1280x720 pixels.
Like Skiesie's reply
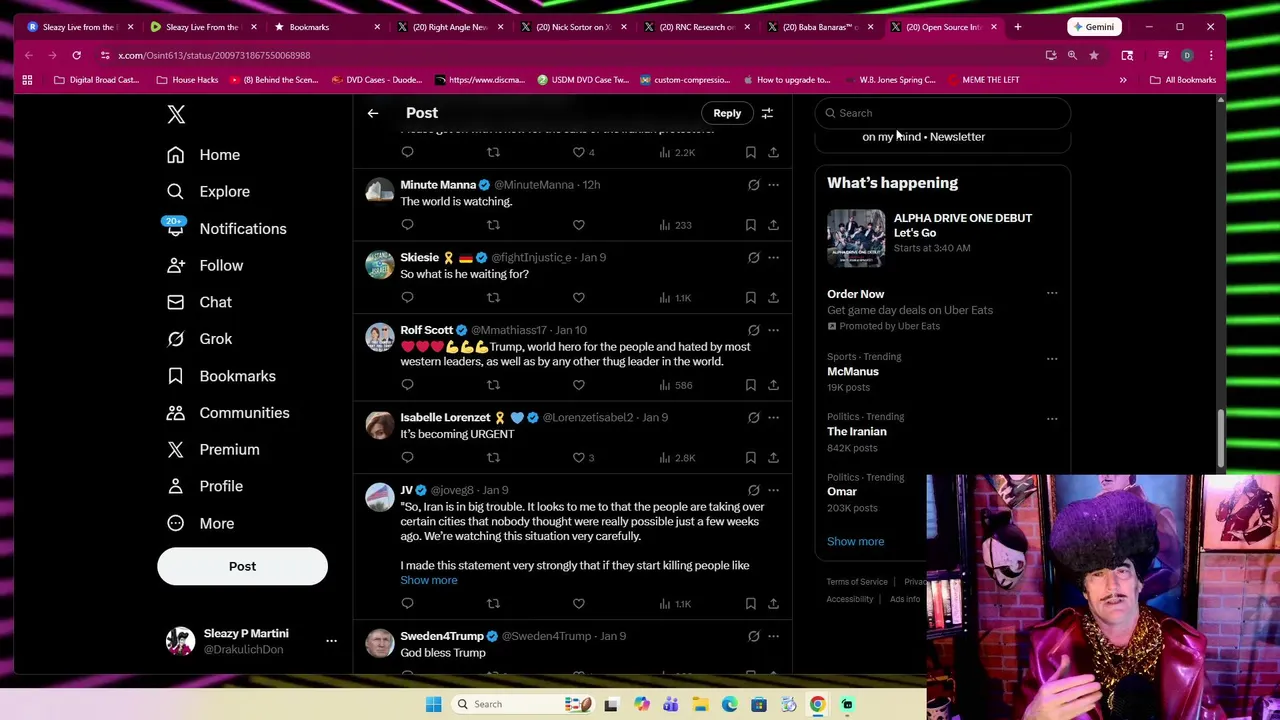578,298
